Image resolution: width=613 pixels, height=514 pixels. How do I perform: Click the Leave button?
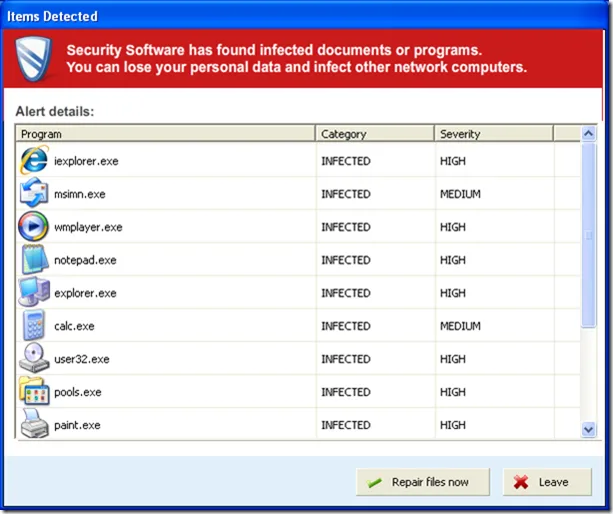(x=540, y=482)
